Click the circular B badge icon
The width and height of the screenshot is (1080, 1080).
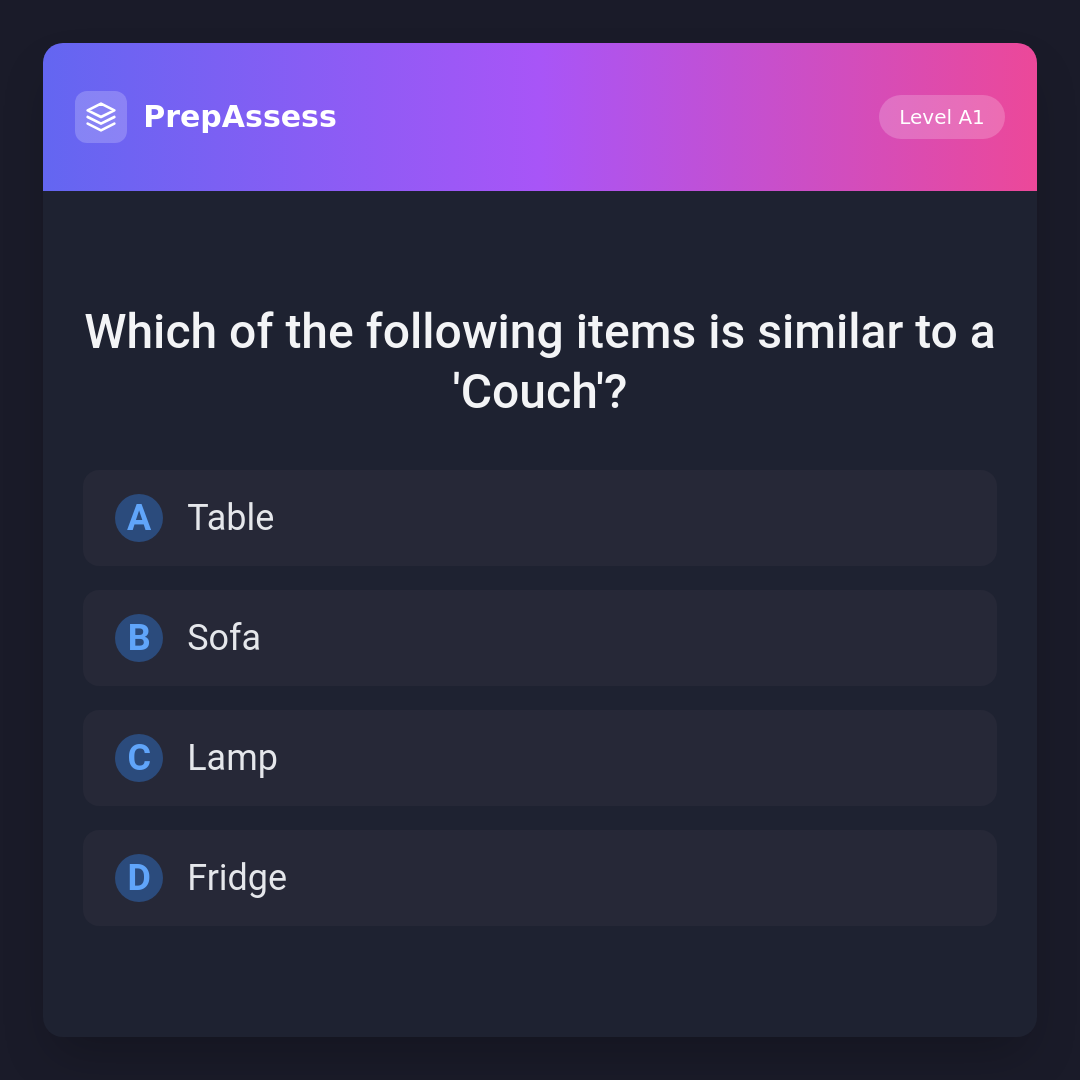pyautogui.click(x=139, y=638)
